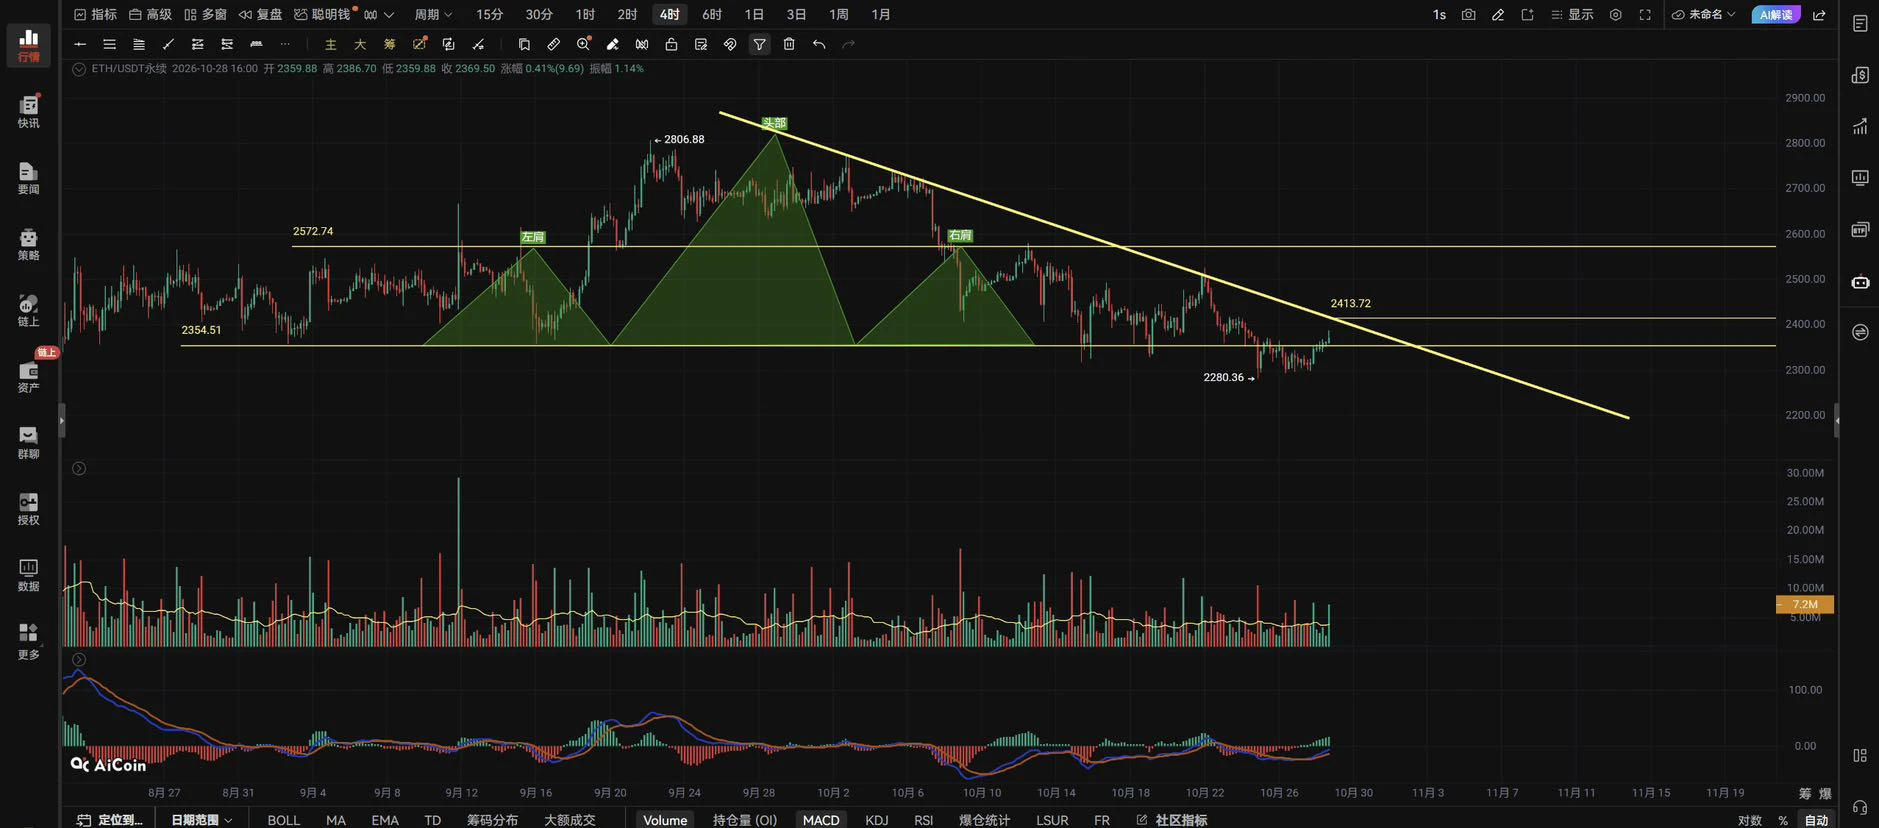Click the 定位到 locate button

[x=111, y=820]
